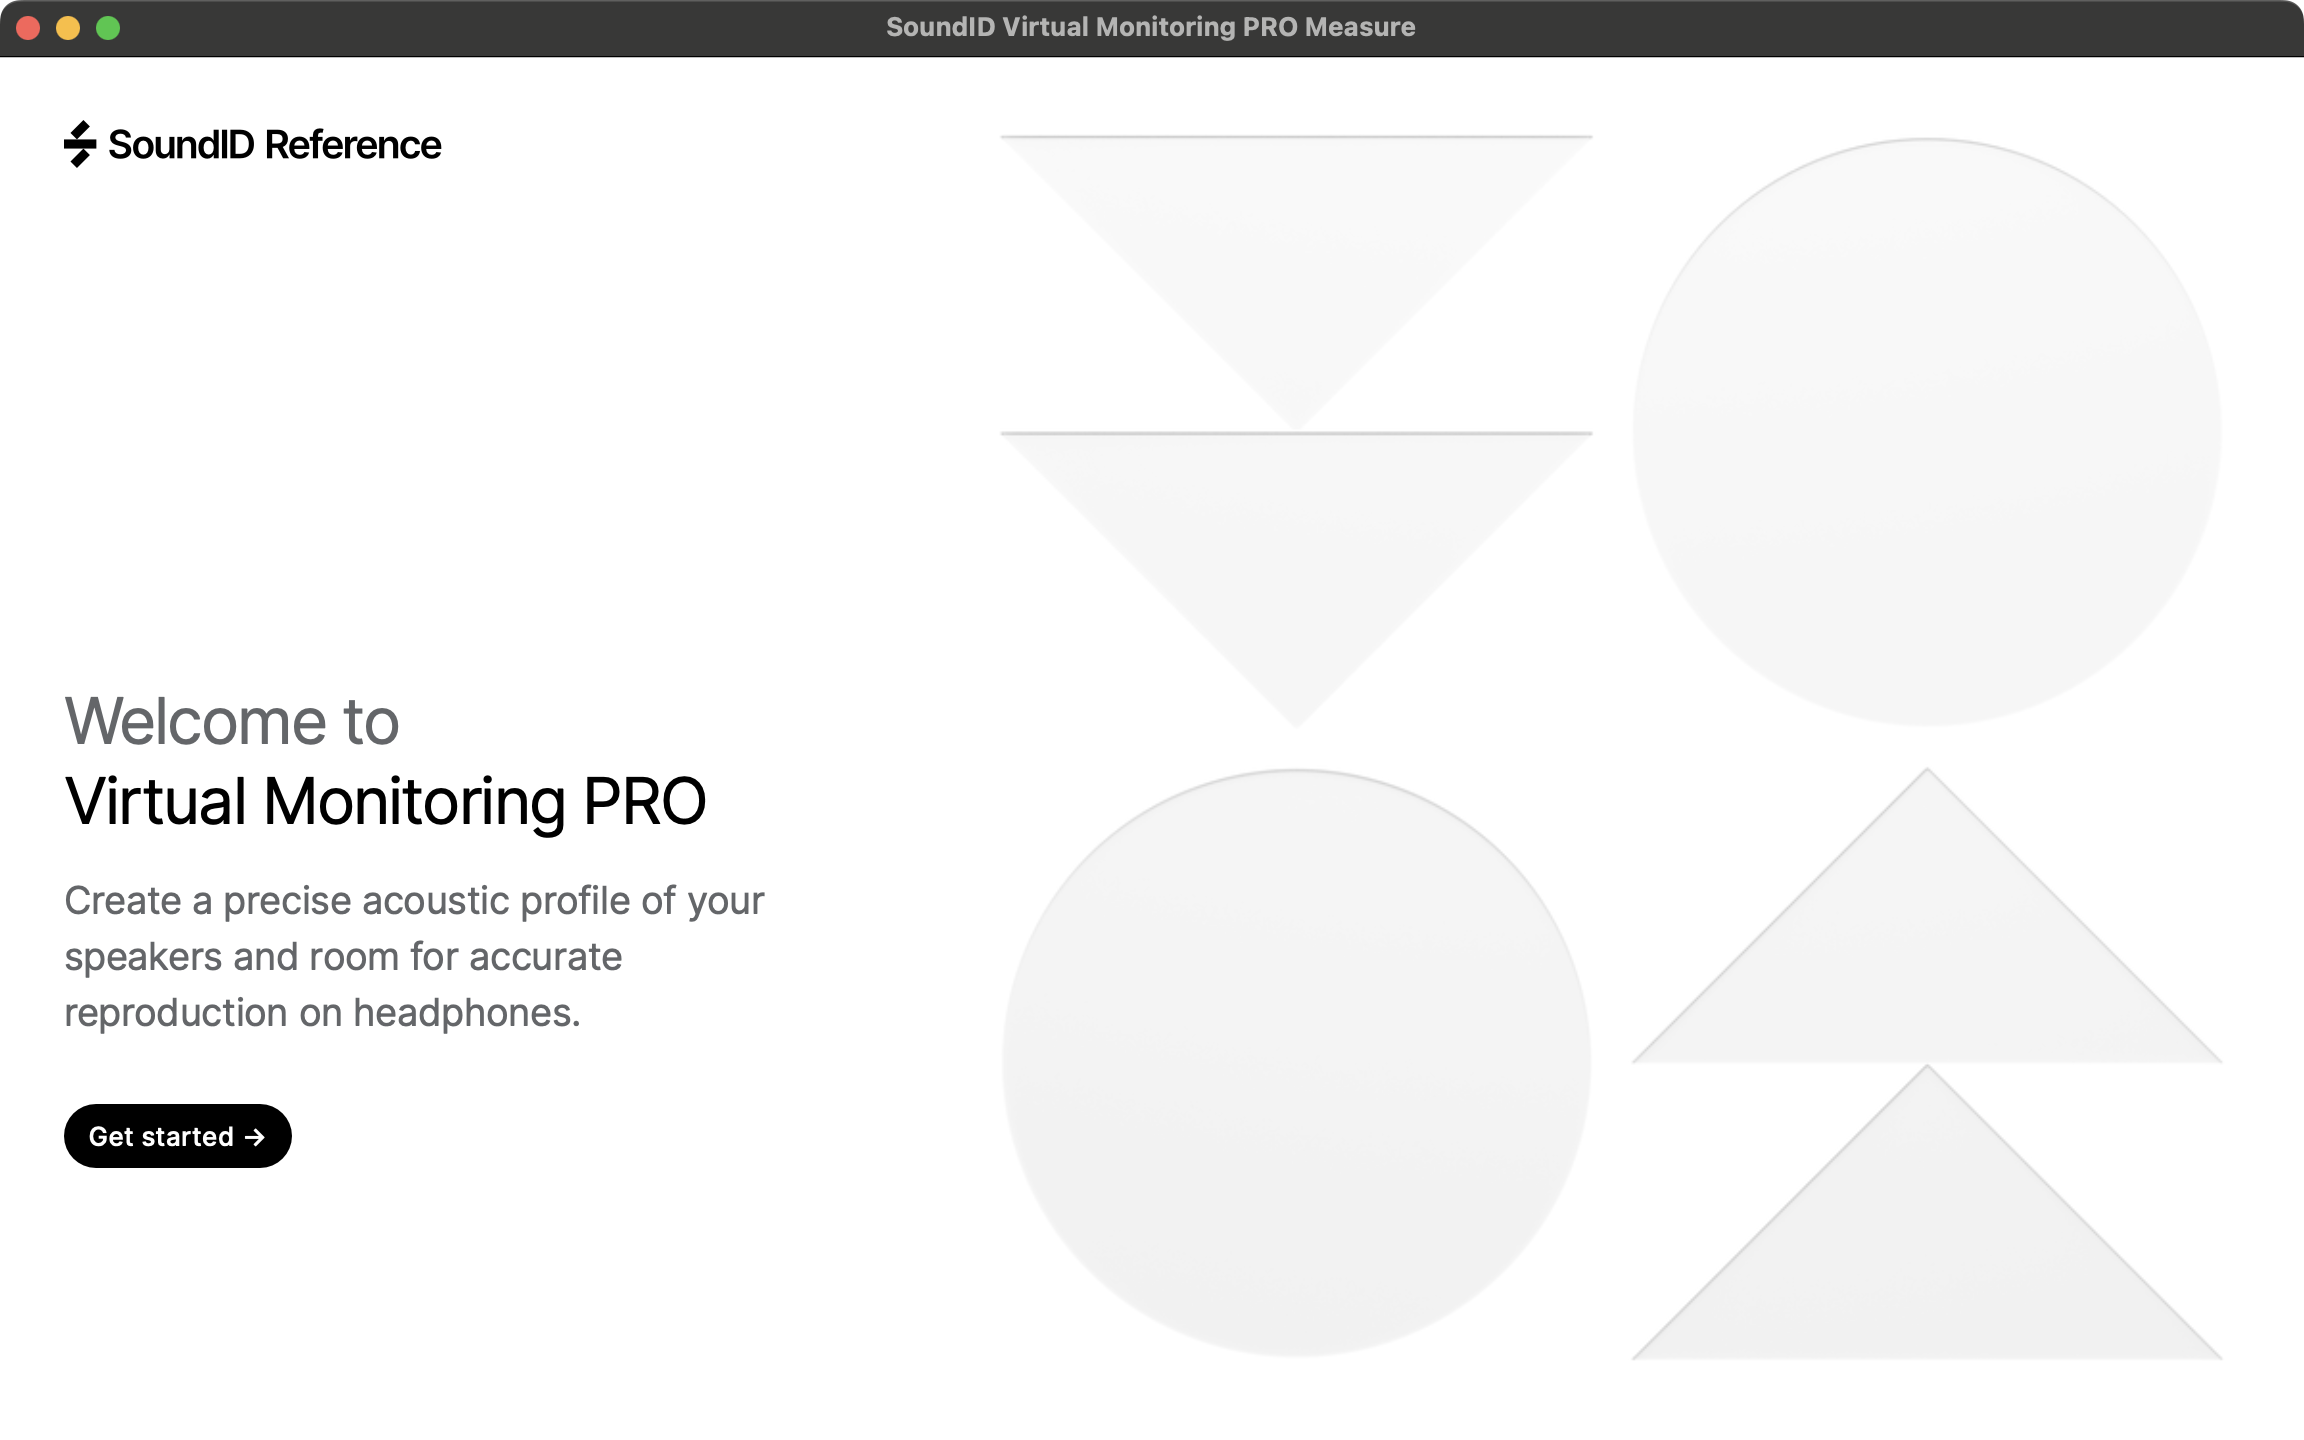Click the word Reference in the logo

[353, 145]
